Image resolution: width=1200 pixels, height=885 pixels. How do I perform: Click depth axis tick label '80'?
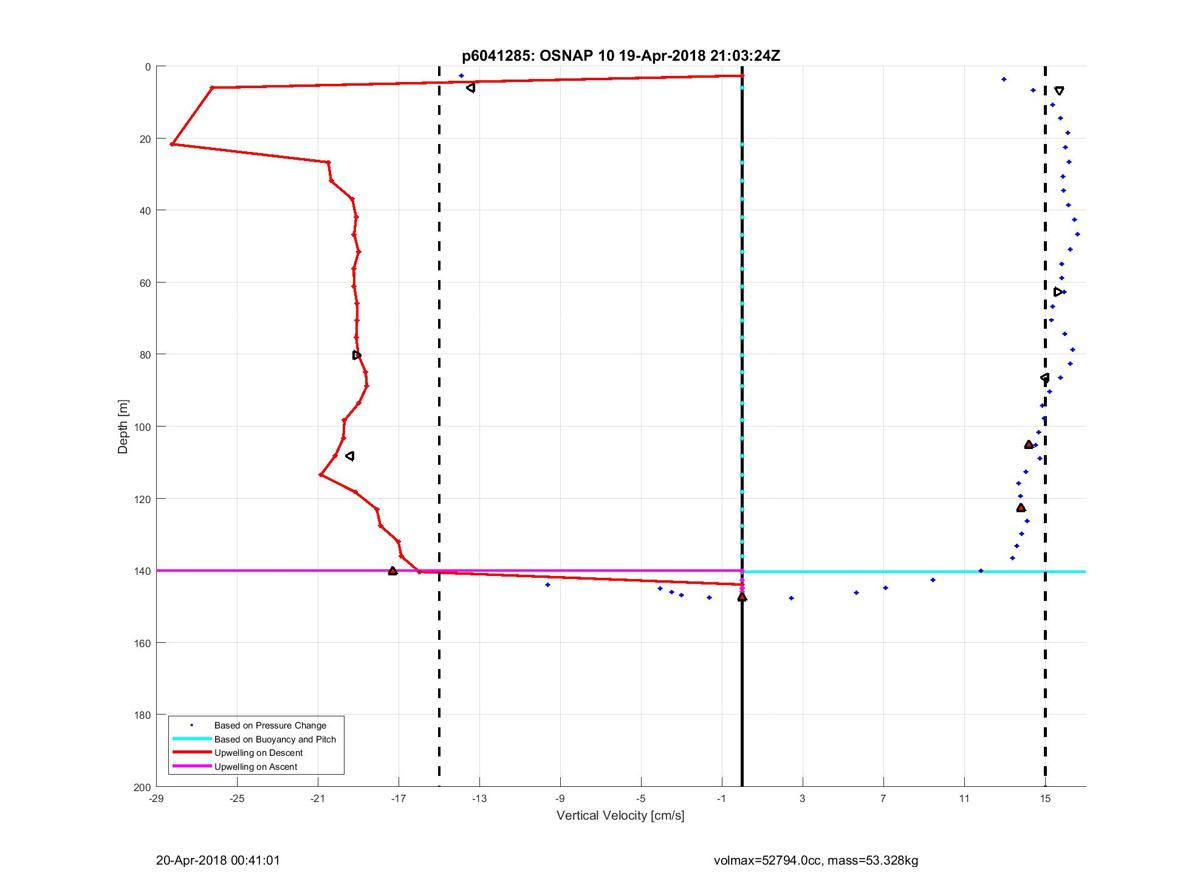click(x=145, y=355)
